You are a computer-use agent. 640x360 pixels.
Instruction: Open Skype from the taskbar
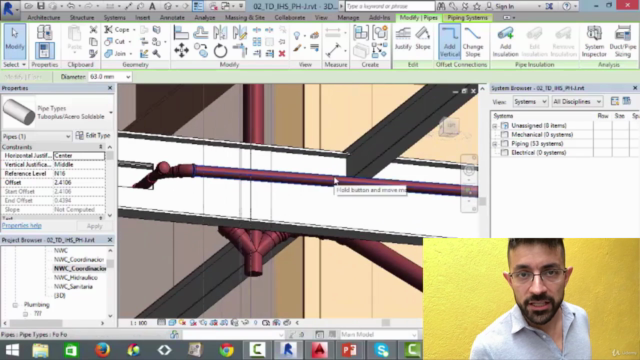pos(381,350)
